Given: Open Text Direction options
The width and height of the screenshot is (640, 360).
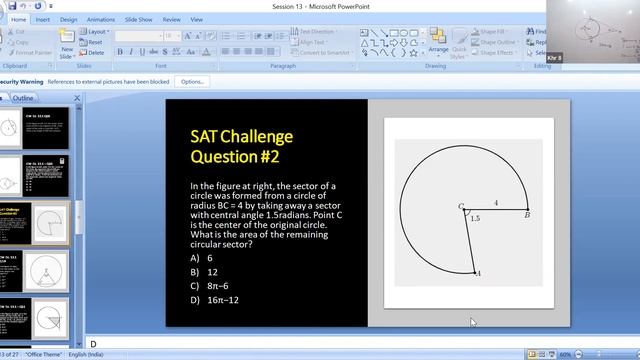Looking at the screenshot, I should tap(314, 31).
